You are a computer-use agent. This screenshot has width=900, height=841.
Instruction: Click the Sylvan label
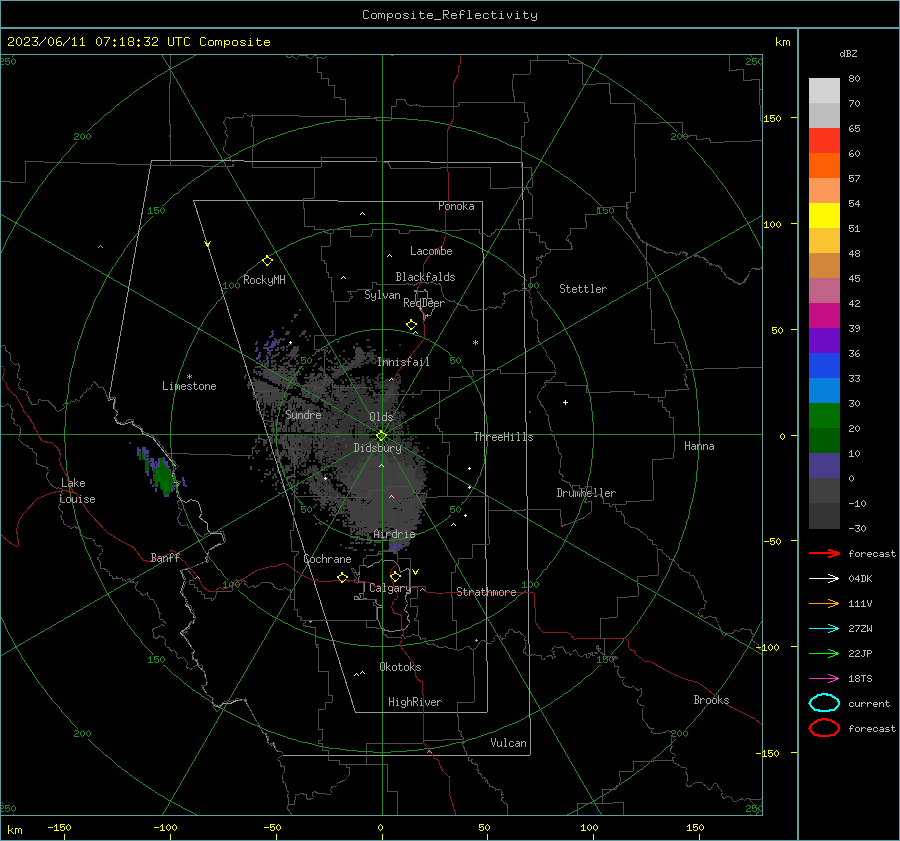coord(382,295)
